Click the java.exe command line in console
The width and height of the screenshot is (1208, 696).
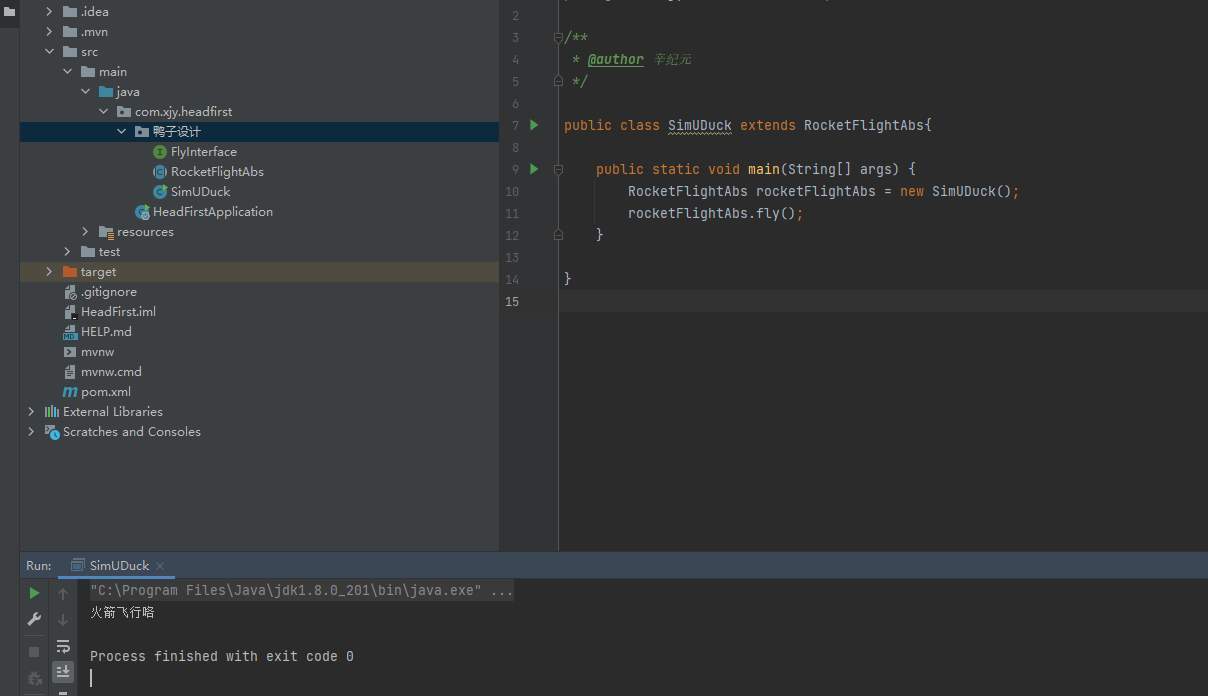(x=302, y=591)
